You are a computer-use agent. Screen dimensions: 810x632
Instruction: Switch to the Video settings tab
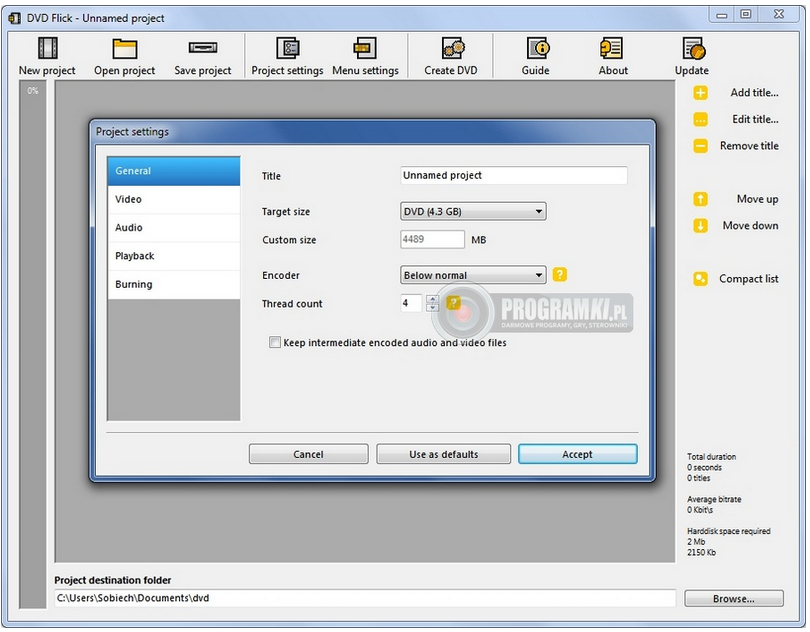[174, 199]
